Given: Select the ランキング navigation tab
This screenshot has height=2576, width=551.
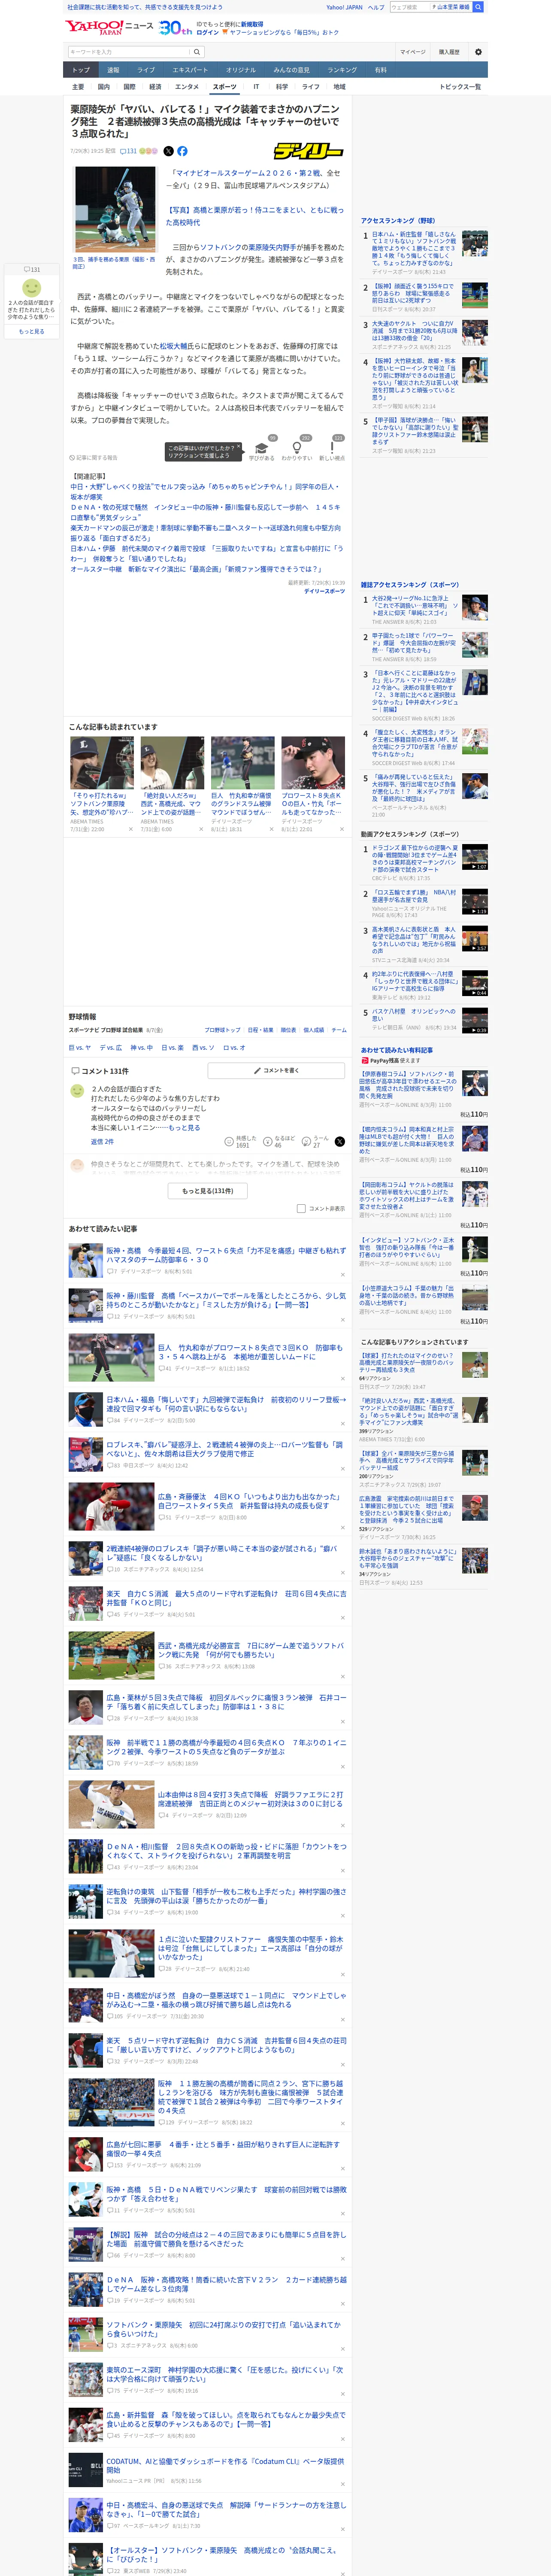Looking at the screenshot, I should click(x=342, y=70).
